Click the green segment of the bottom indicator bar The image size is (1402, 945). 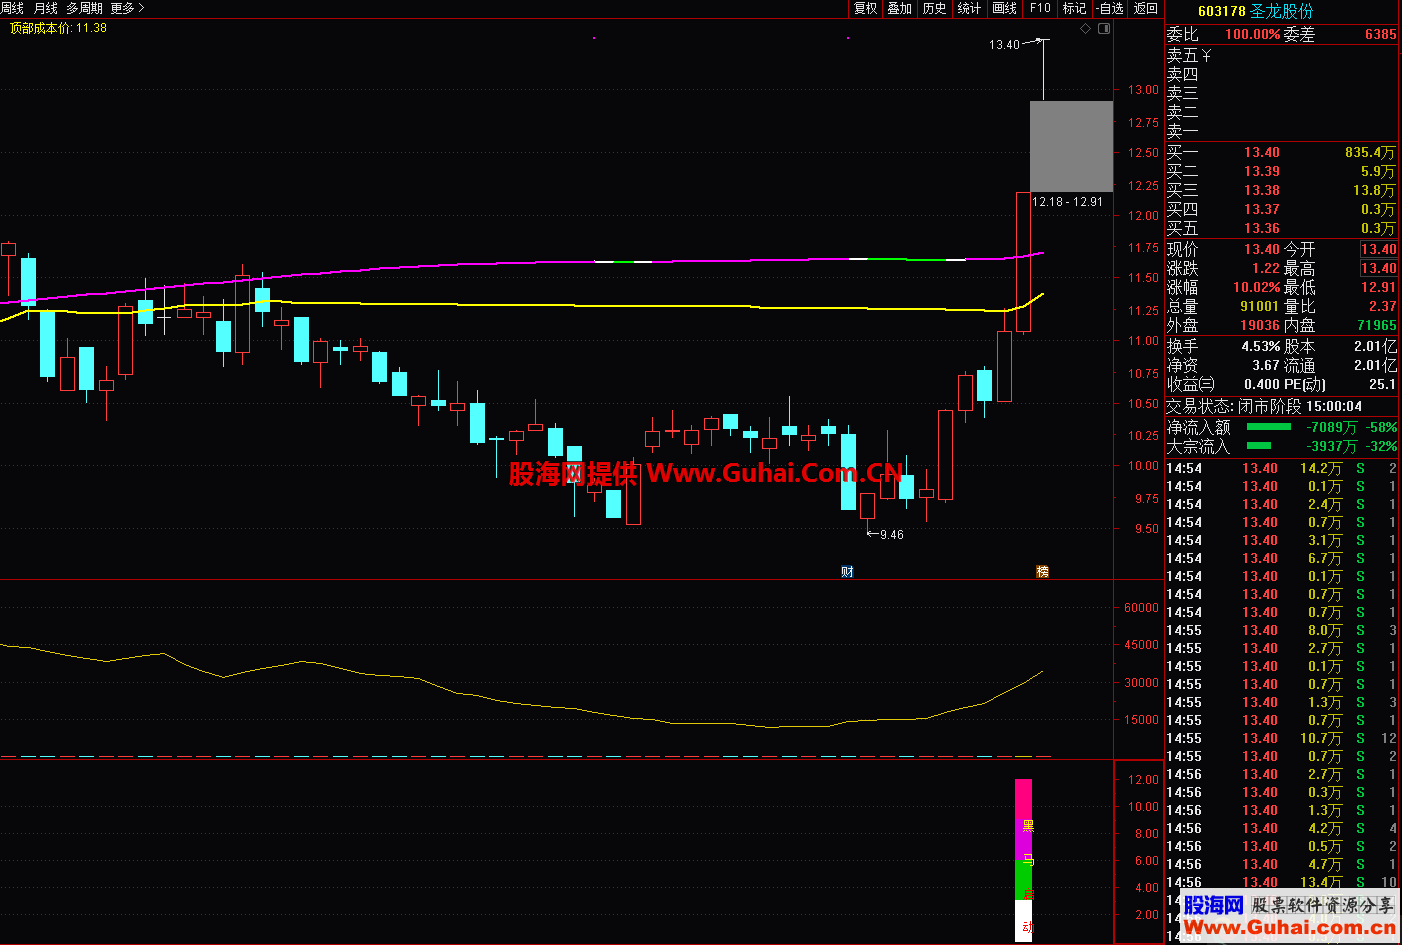(1023, 880)
